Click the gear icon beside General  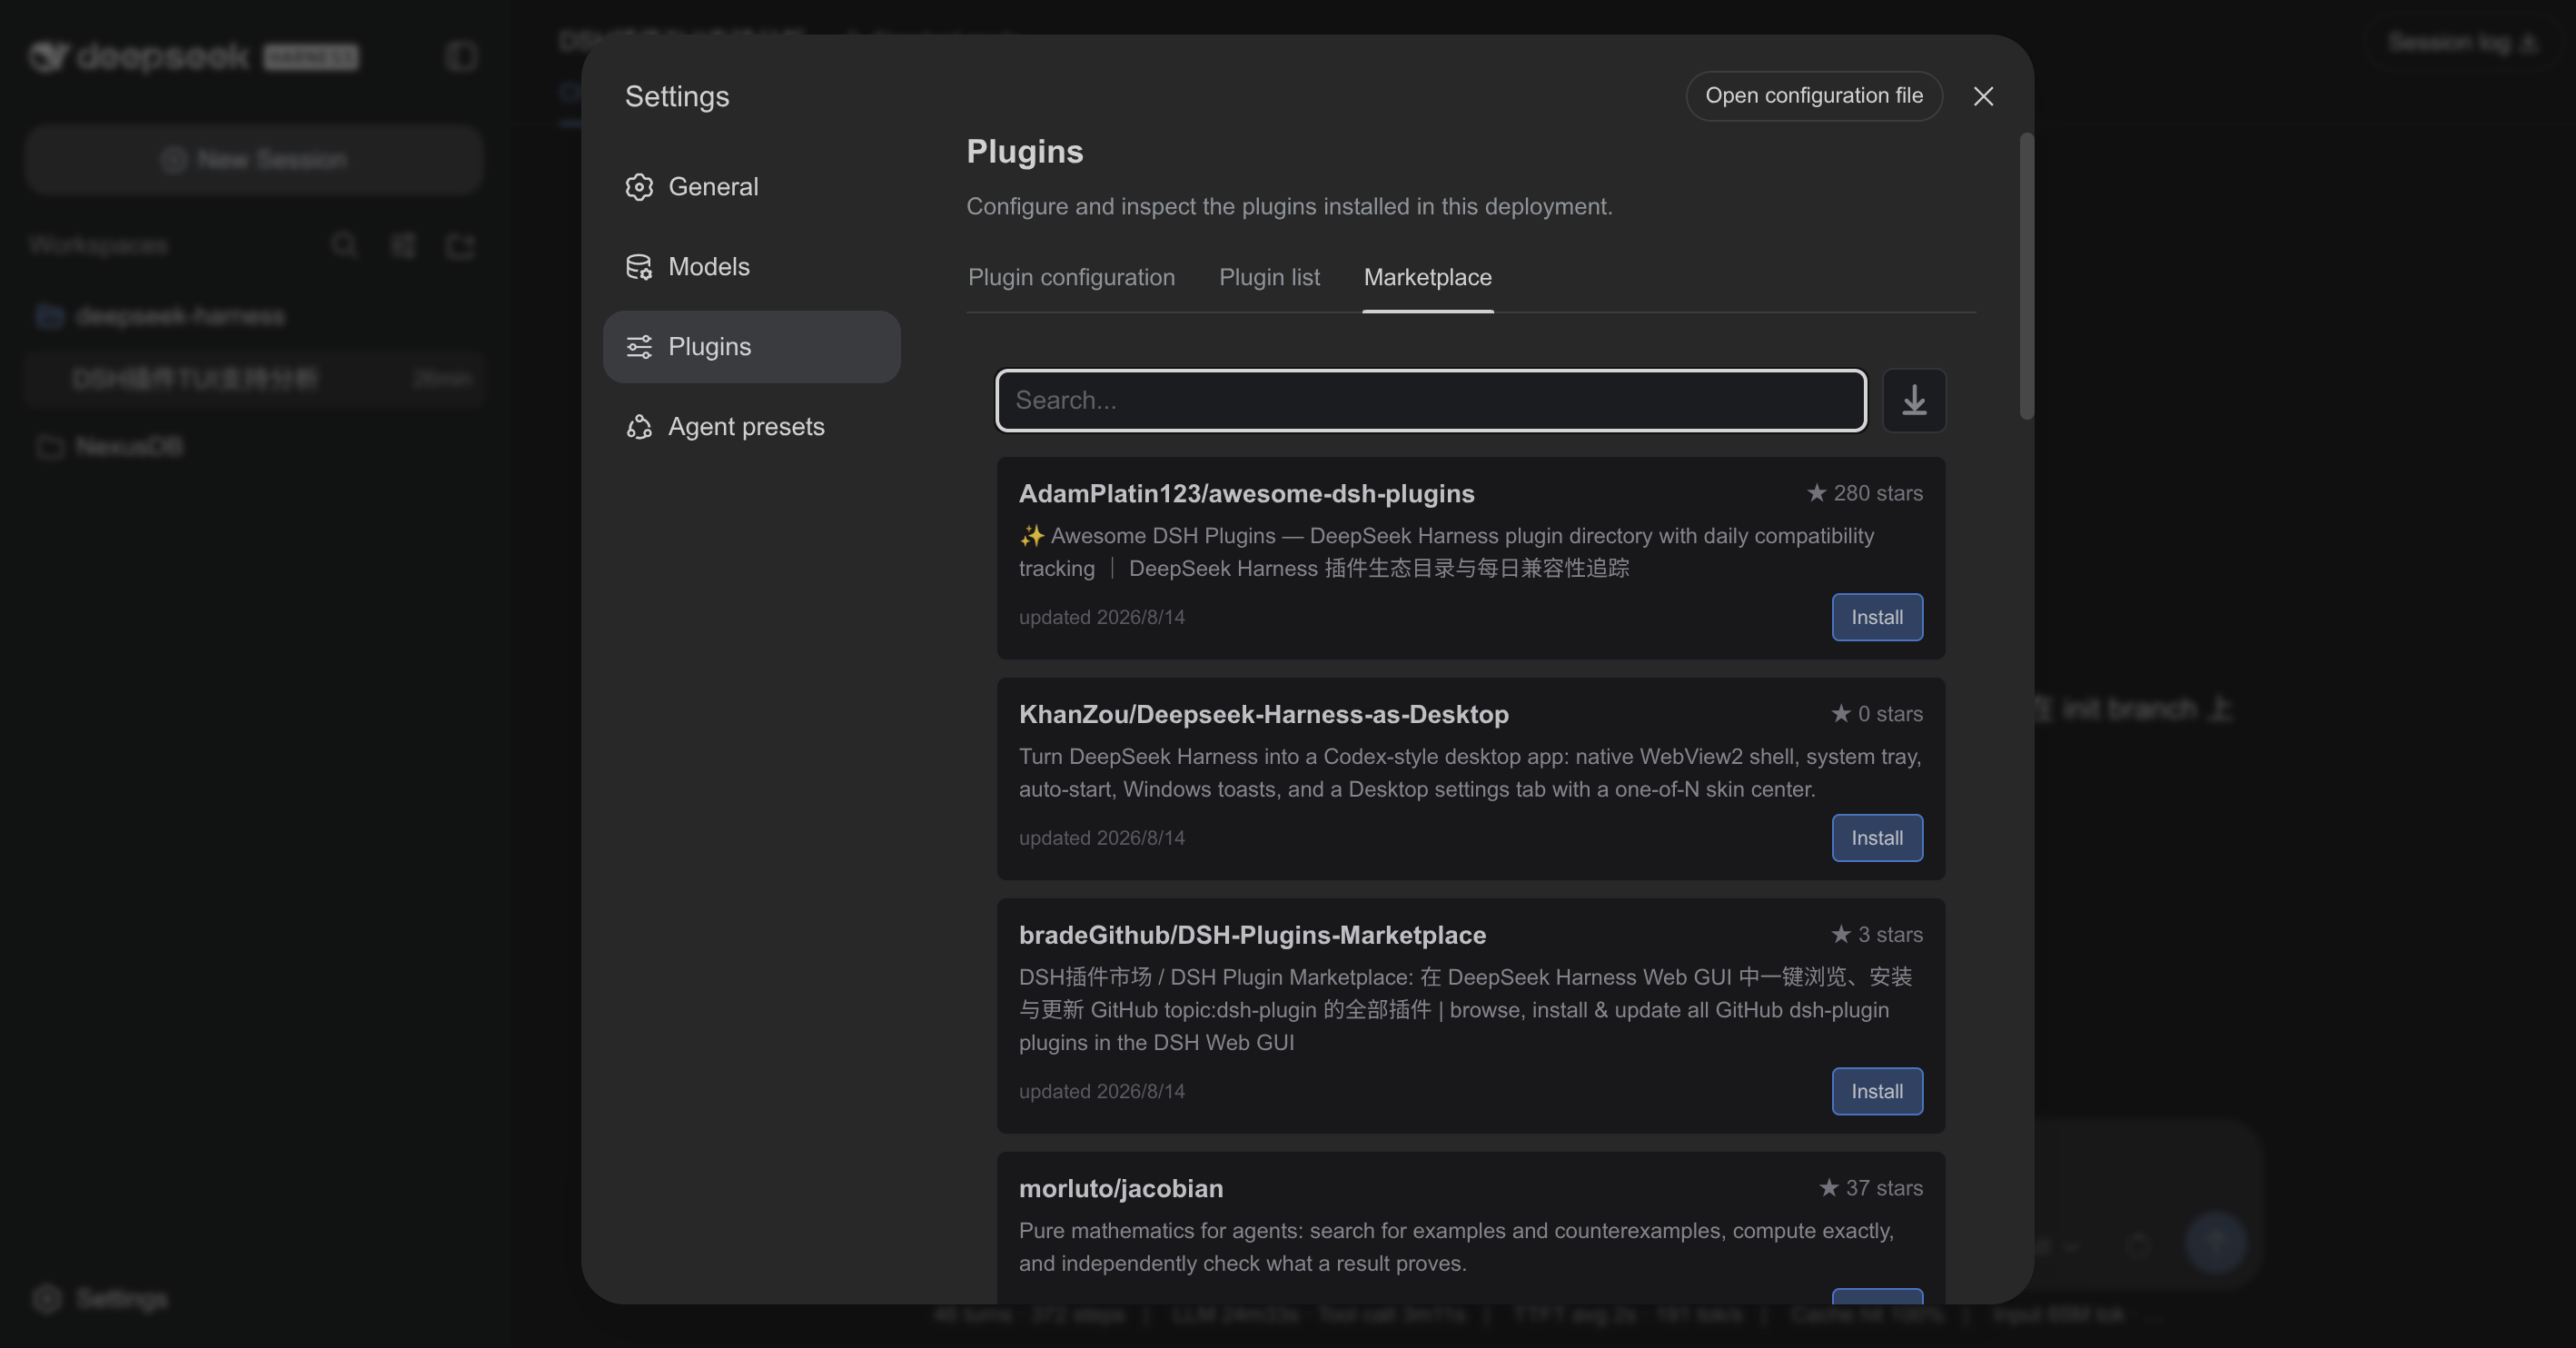(639, 187)
